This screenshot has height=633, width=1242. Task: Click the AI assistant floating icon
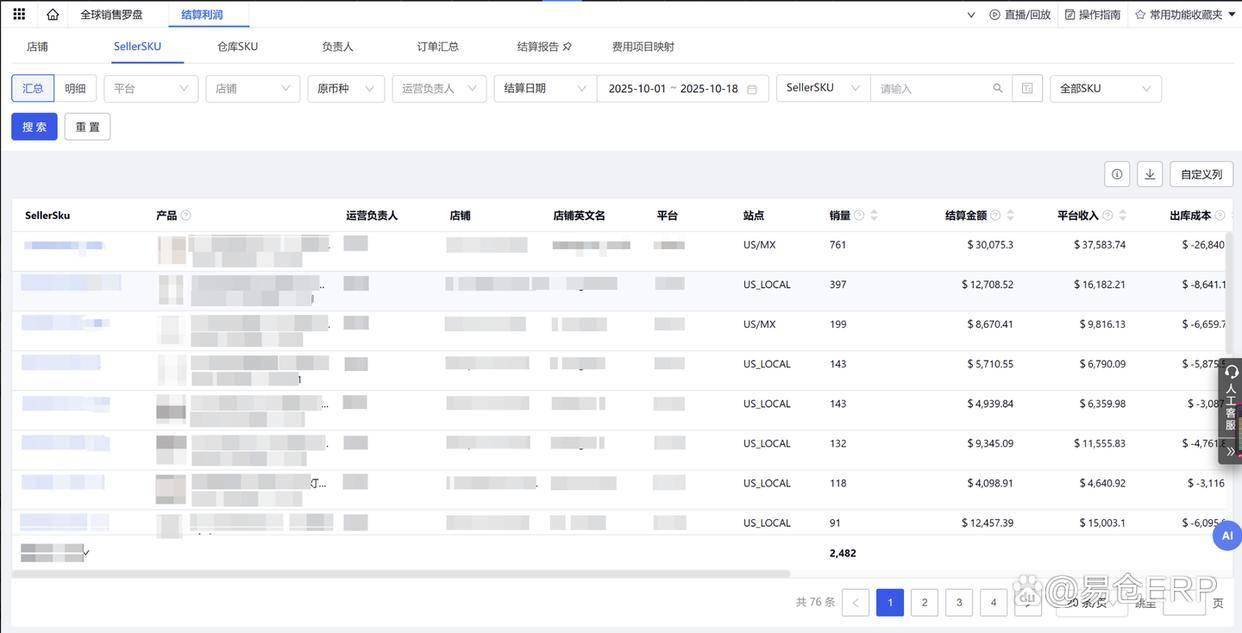[1227, 536]
